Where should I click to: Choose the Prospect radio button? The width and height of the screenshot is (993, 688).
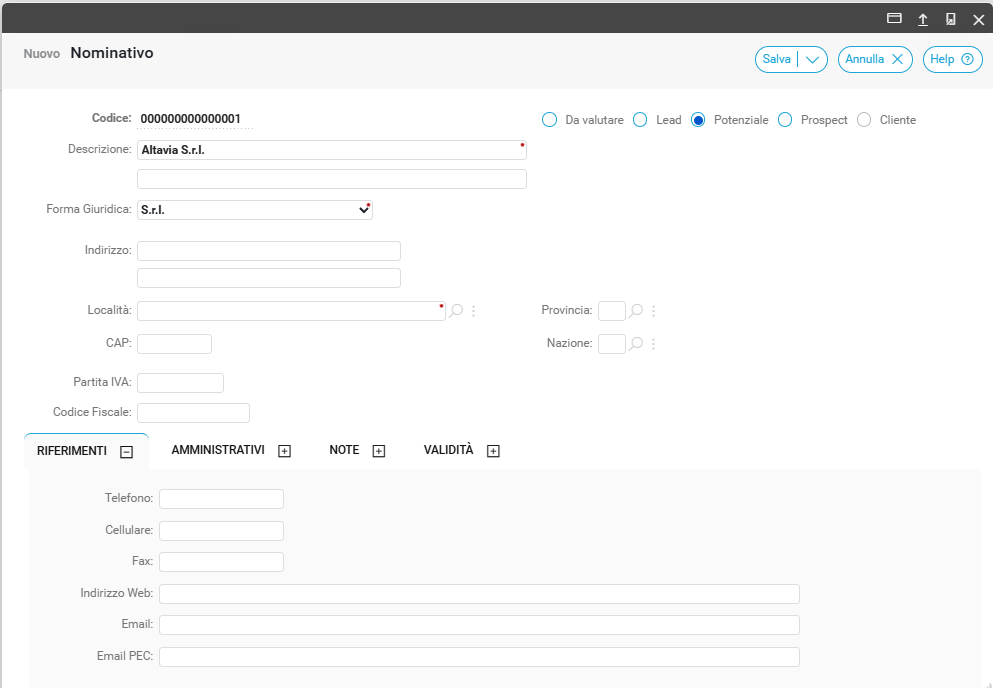[785, 120]
